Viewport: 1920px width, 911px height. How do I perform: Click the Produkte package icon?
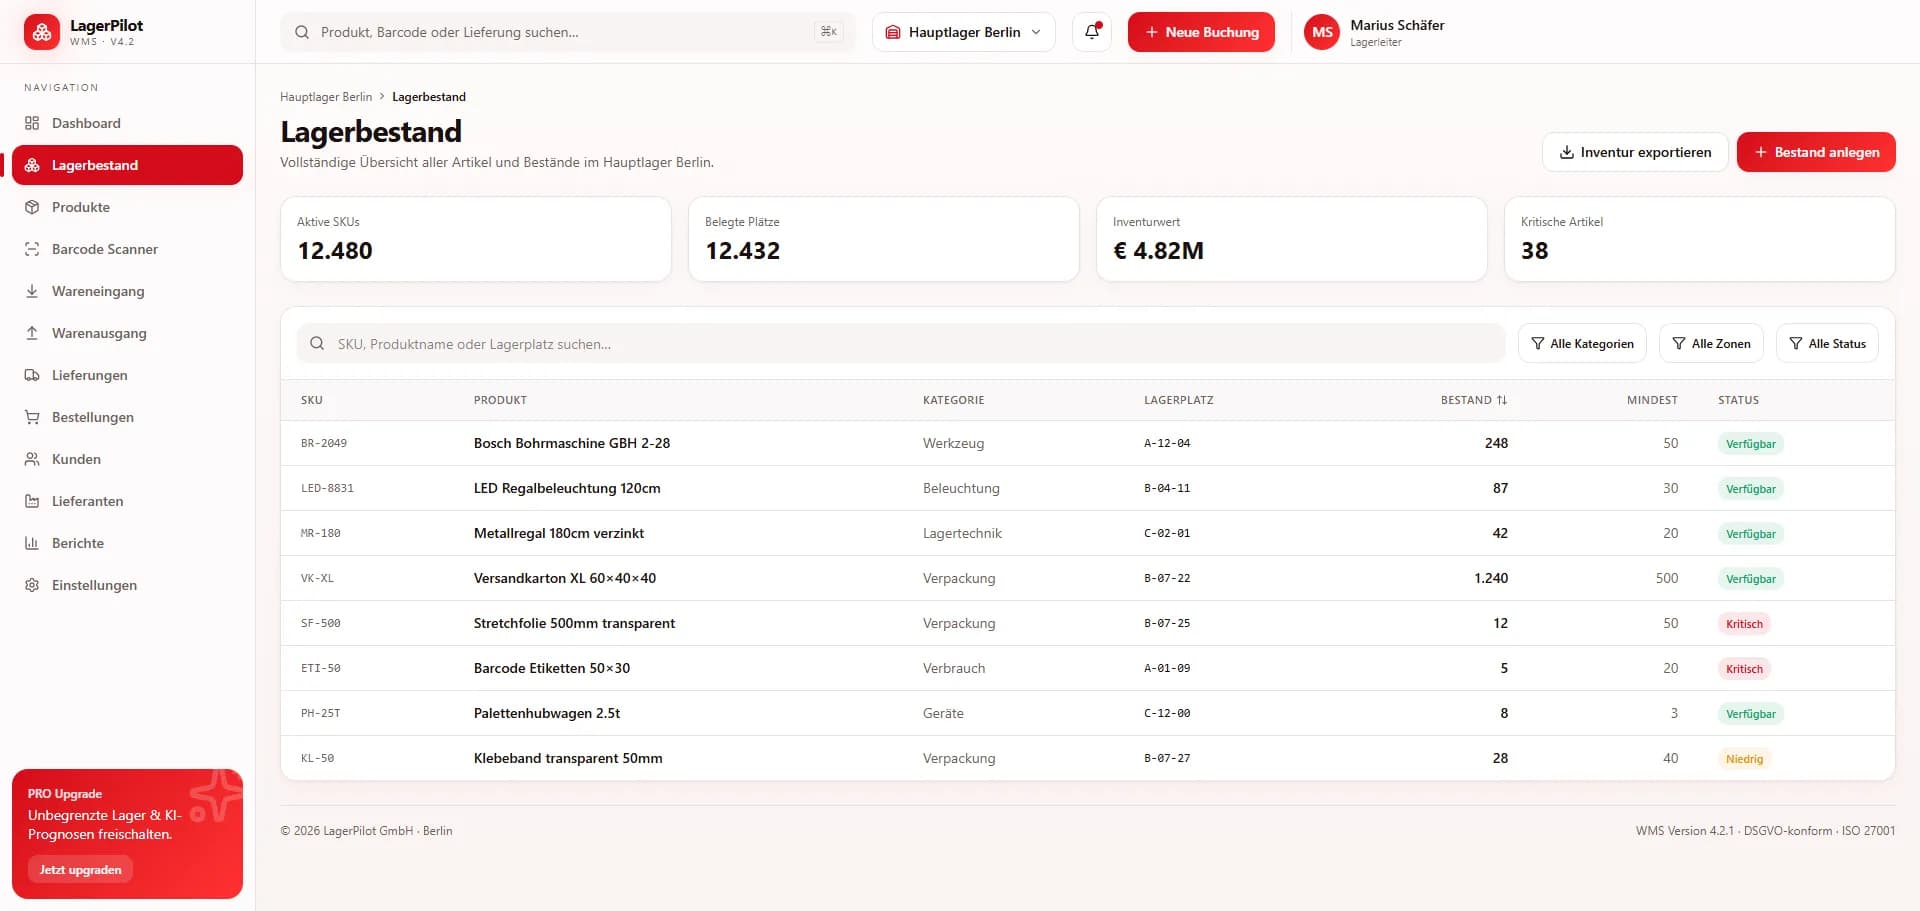(32, 207)
